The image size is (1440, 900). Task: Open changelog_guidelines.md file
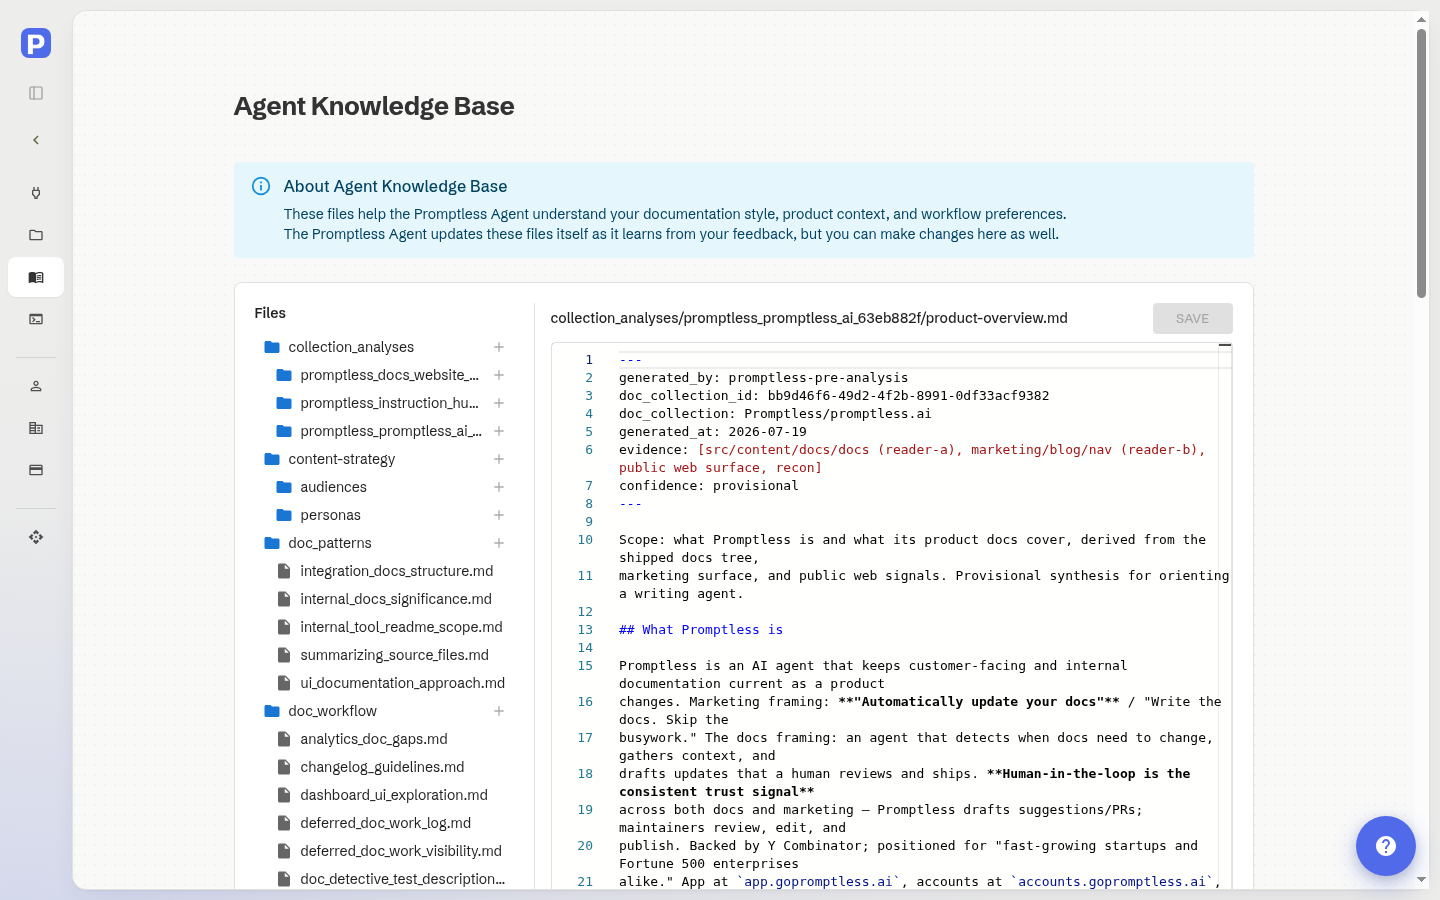pos(382,767)
